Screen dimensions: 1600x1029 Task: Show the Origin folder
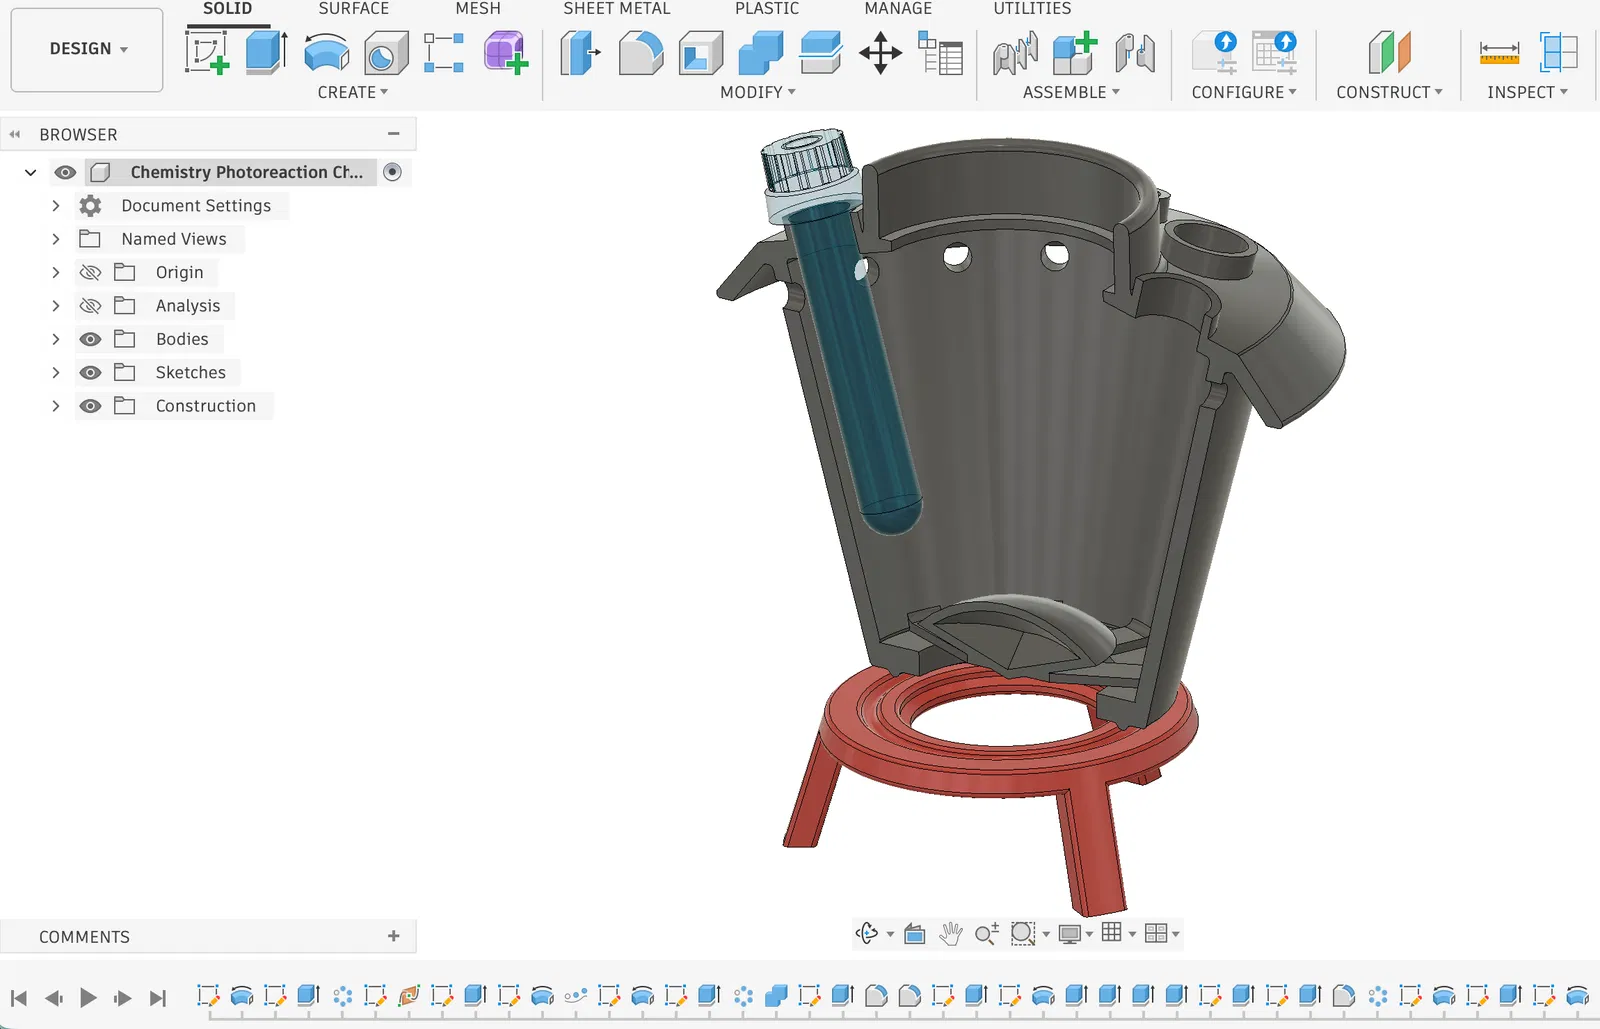[x=90, y=273]
